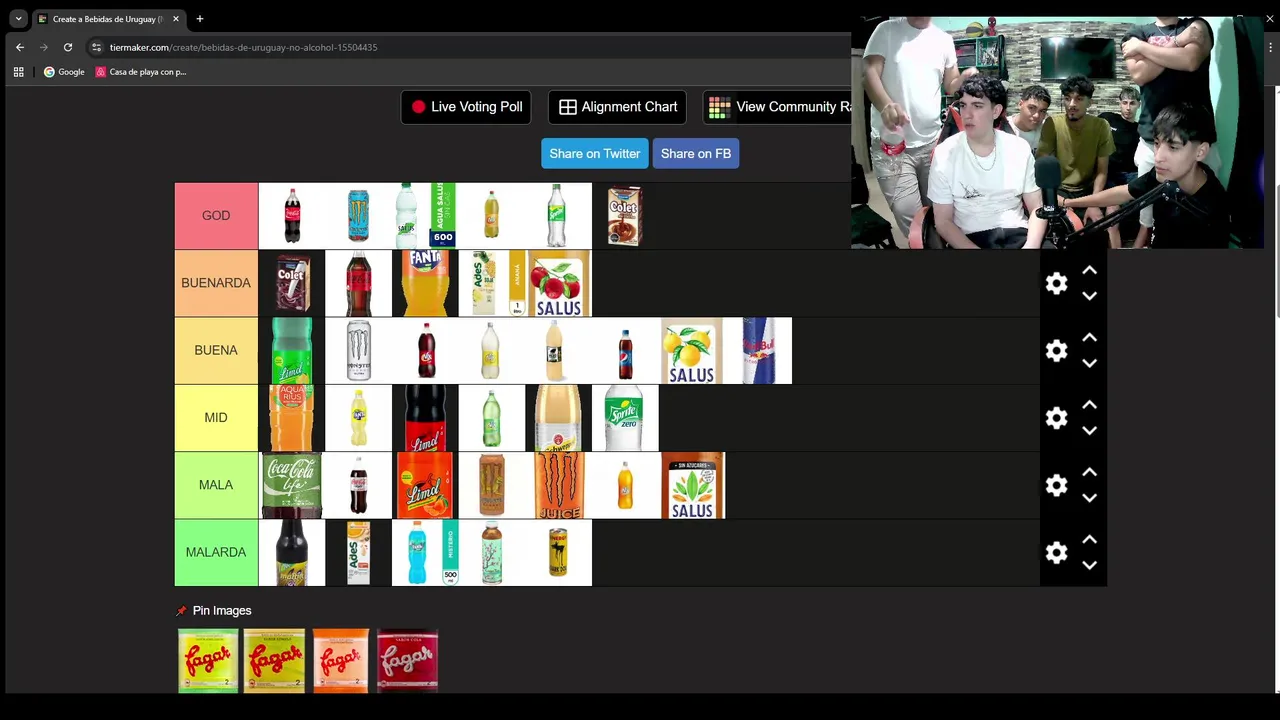1280x720 pixels.
Task: Pick the Aquarius orange bottle in MID row
Action: [291, 418]
